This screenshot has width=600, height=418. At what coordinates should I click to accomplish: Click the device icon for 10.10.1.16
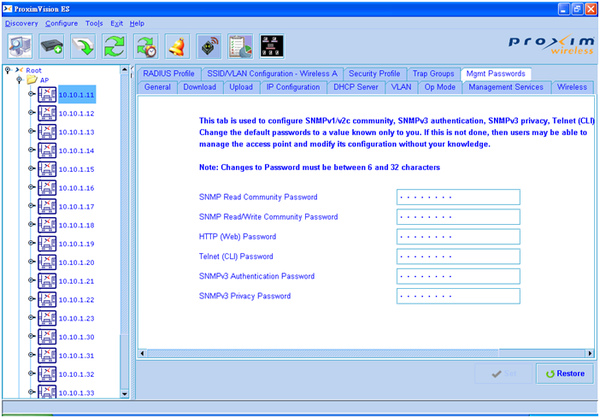tap(47, 188)
